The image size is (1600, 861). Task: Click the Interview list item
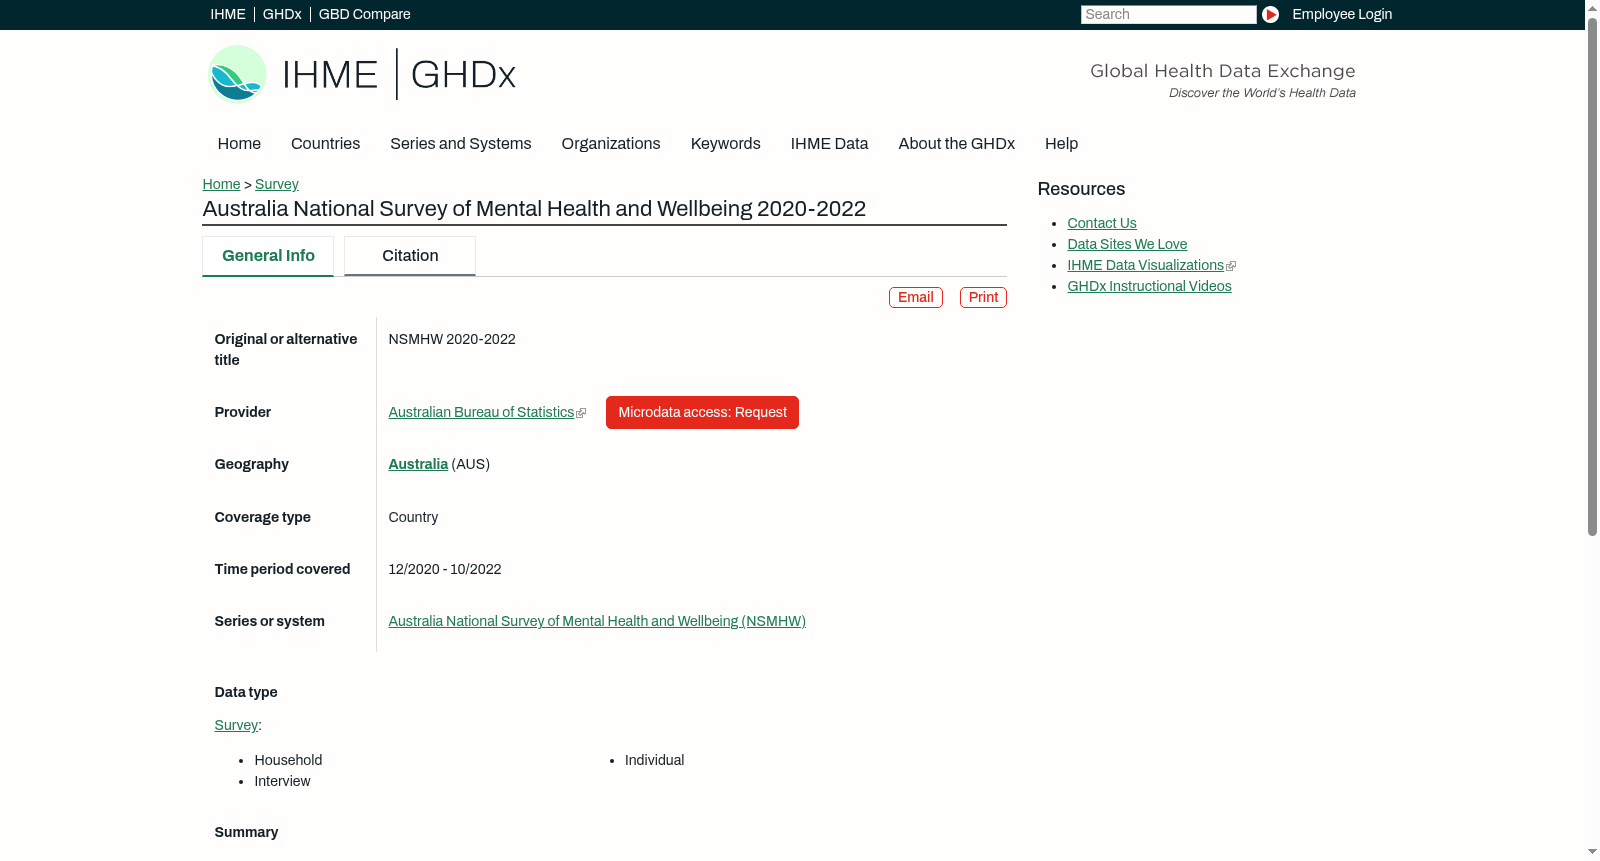(282, 781)
